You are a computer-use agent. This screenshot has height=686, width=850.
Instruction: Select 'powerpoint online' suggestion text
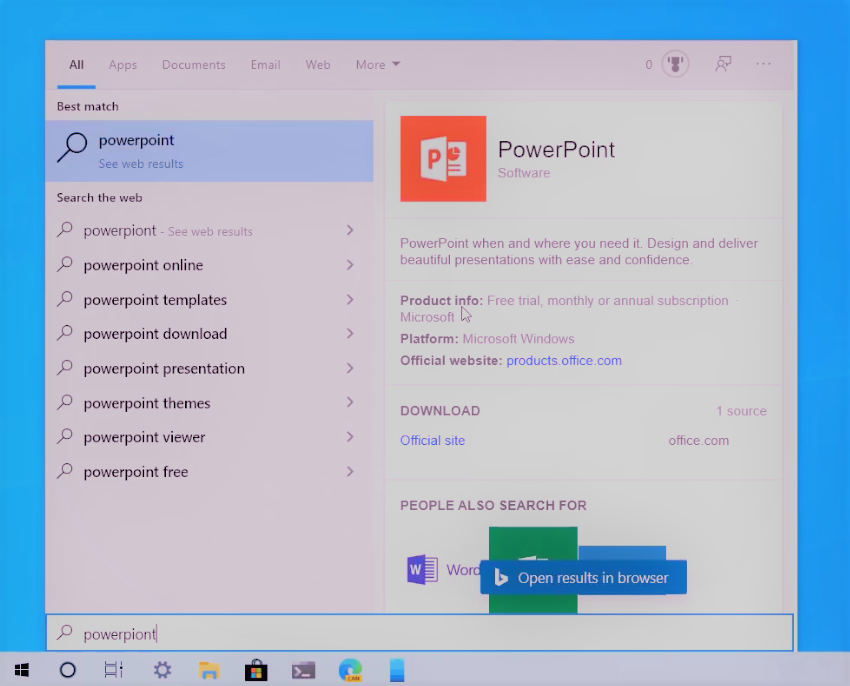click(x=143, y=265)
